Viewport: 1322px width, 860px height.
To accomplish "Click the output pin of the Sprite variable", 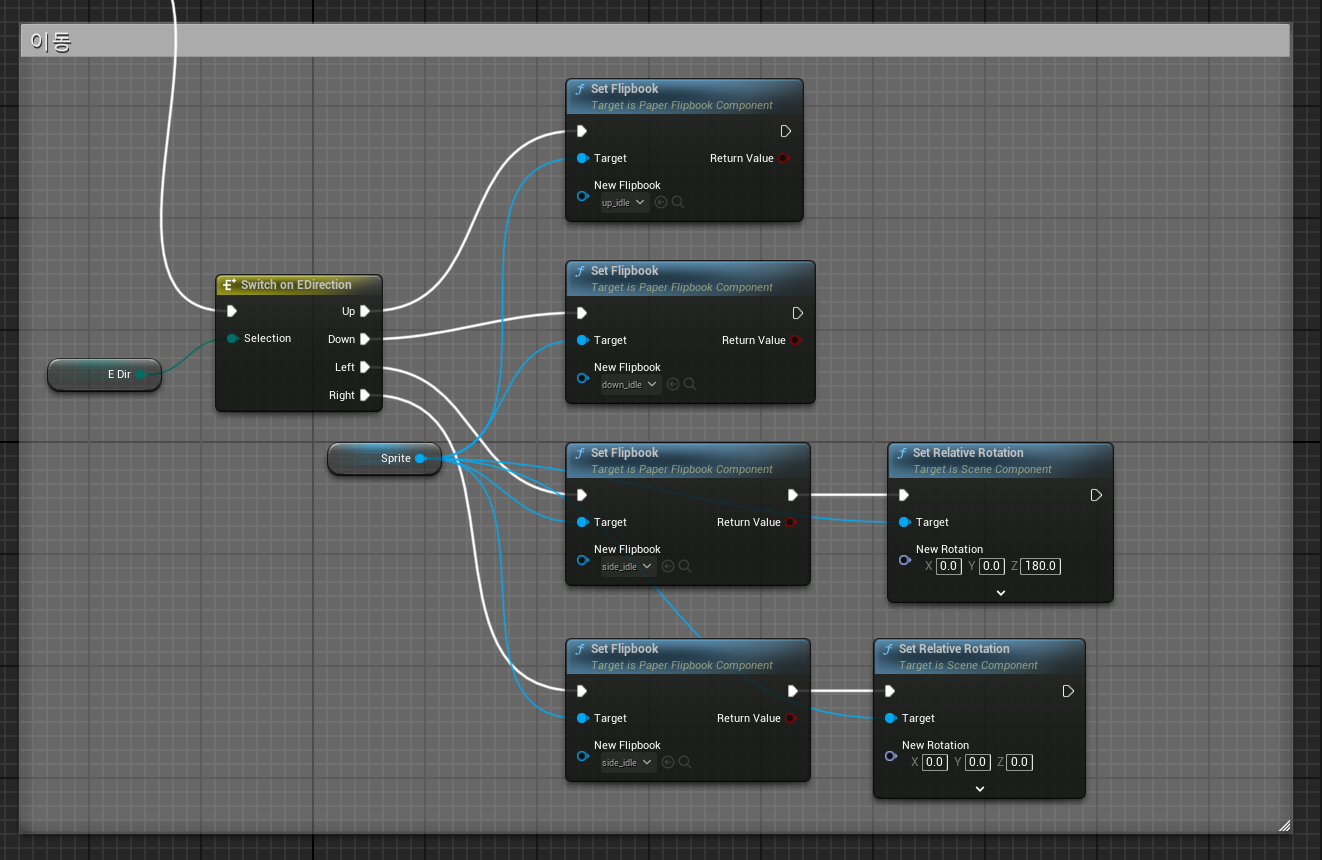I will (x=420, y=458).
